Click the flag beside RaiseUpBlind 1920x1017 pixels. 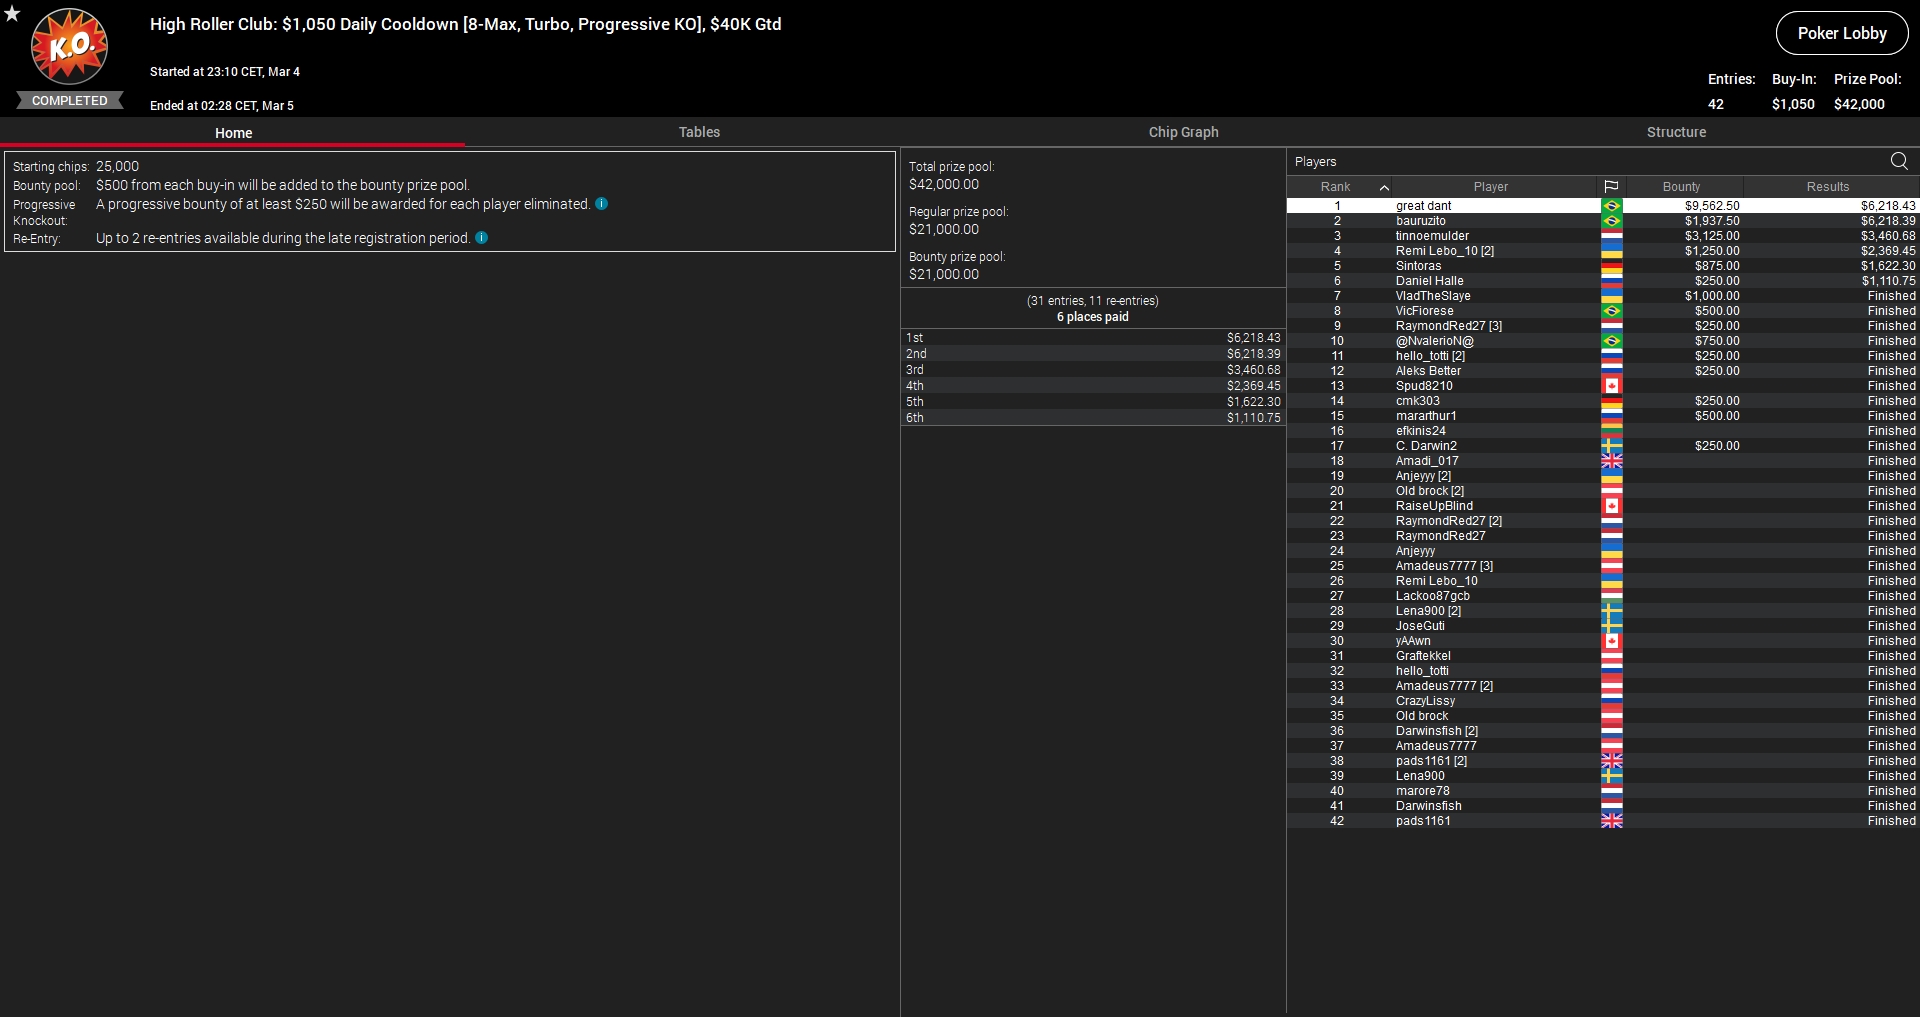coord(1611,506)
